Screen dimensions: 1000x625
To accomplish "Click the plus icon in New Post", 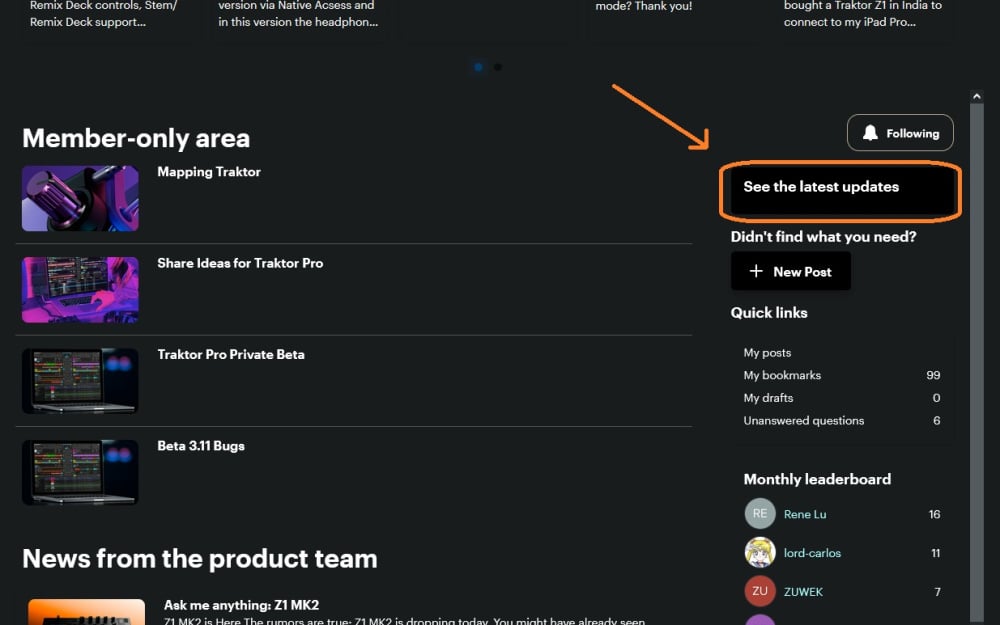I will pos(756,271).
